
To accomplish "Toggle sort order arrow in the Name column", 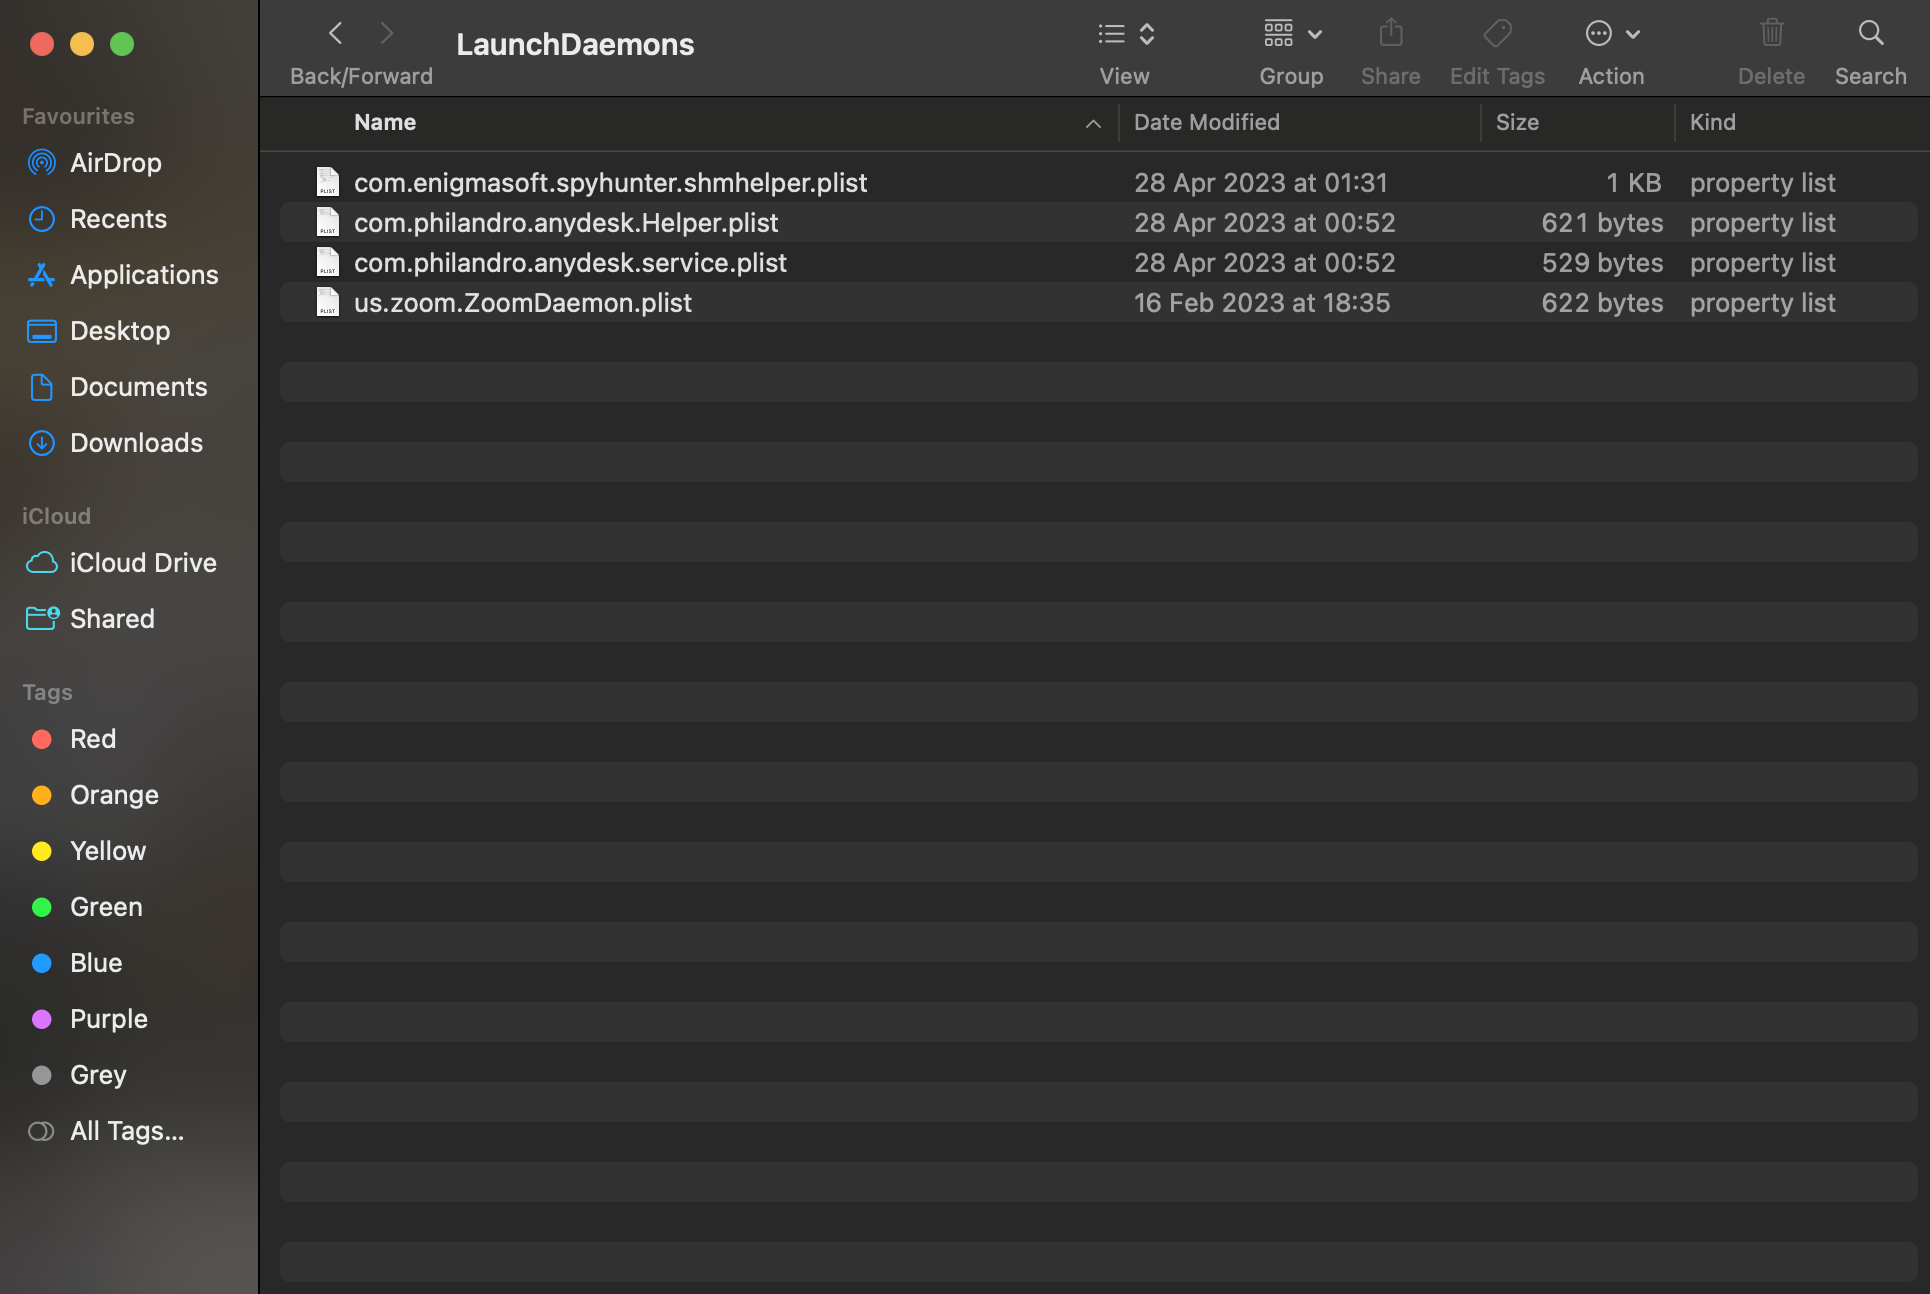I will [1093, 123].
